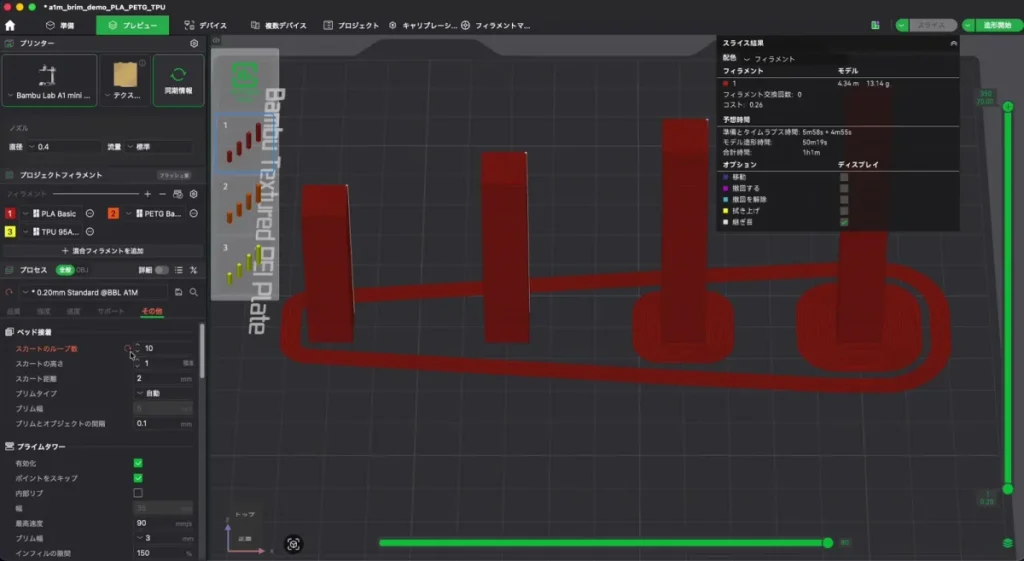Uncheck ポイントをスキップ checkbox
Viewport: 1024px width, 561px height.
(x=138, y=478)
